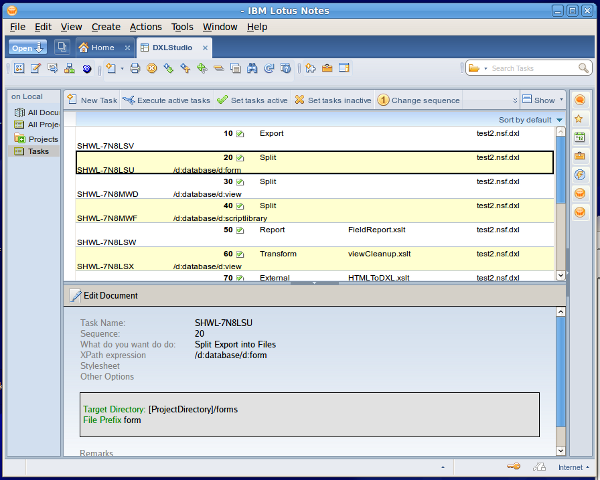Click the green down-arrow navigate next icon
The height and width of the screenshot is (480, 600).
click(x=168, y=69)
